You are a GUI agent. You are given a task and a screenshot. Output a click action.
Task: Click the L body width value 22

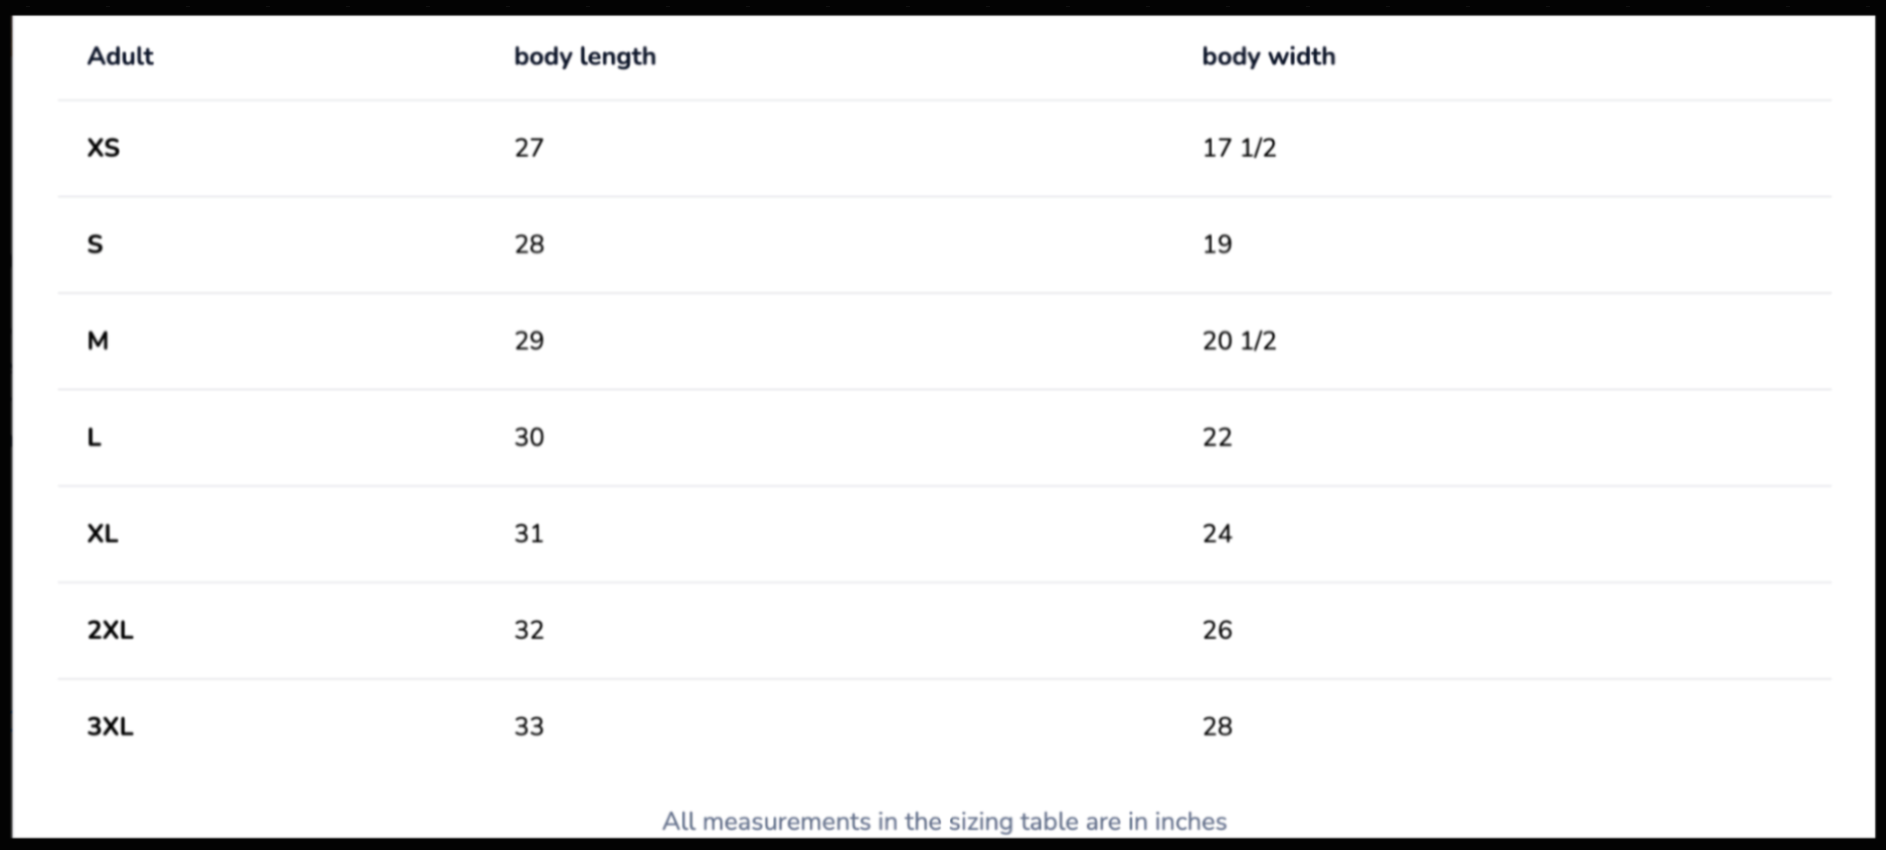1217,437
